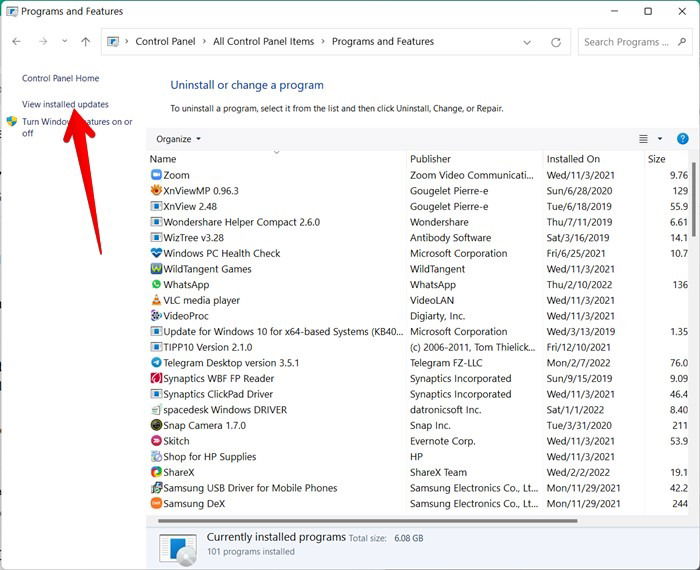Image resolution: width=700 pixels, height=570 pixels.
Task: Click the ShareX icon
Action: [x=156, y=472]
